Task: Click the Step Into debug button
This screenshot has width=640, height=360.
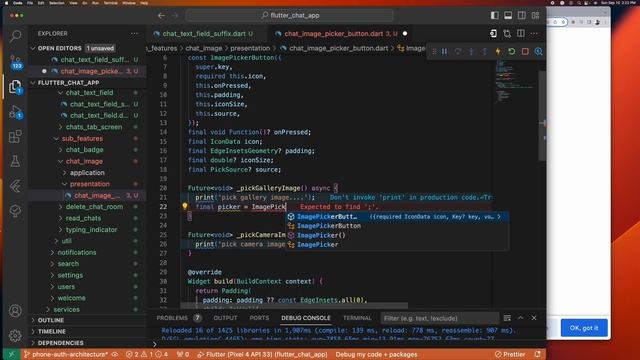Action: coord(471,51)
